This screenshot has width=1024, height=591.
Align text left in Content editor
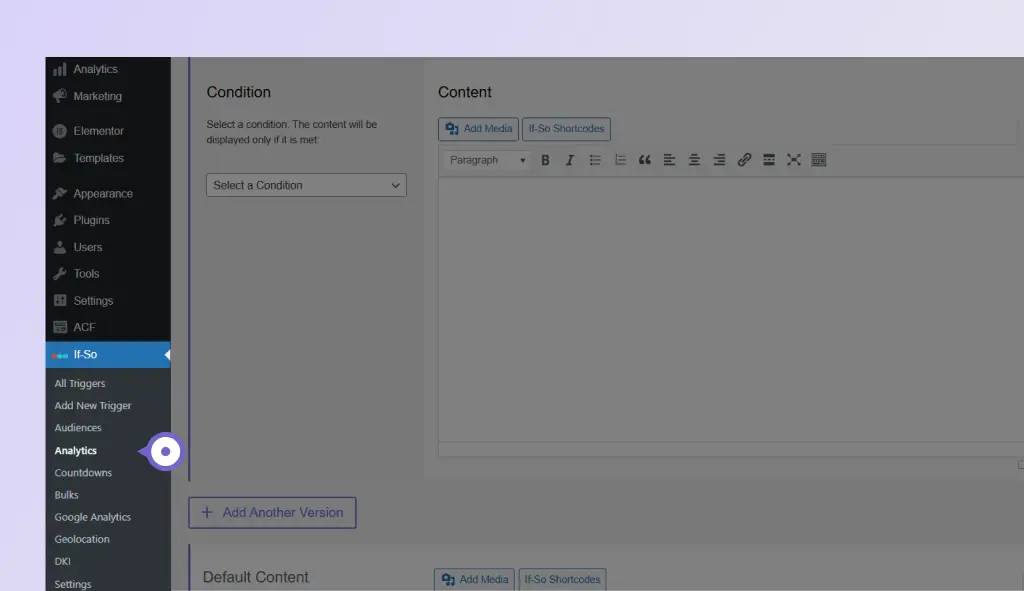click(669, 160)
